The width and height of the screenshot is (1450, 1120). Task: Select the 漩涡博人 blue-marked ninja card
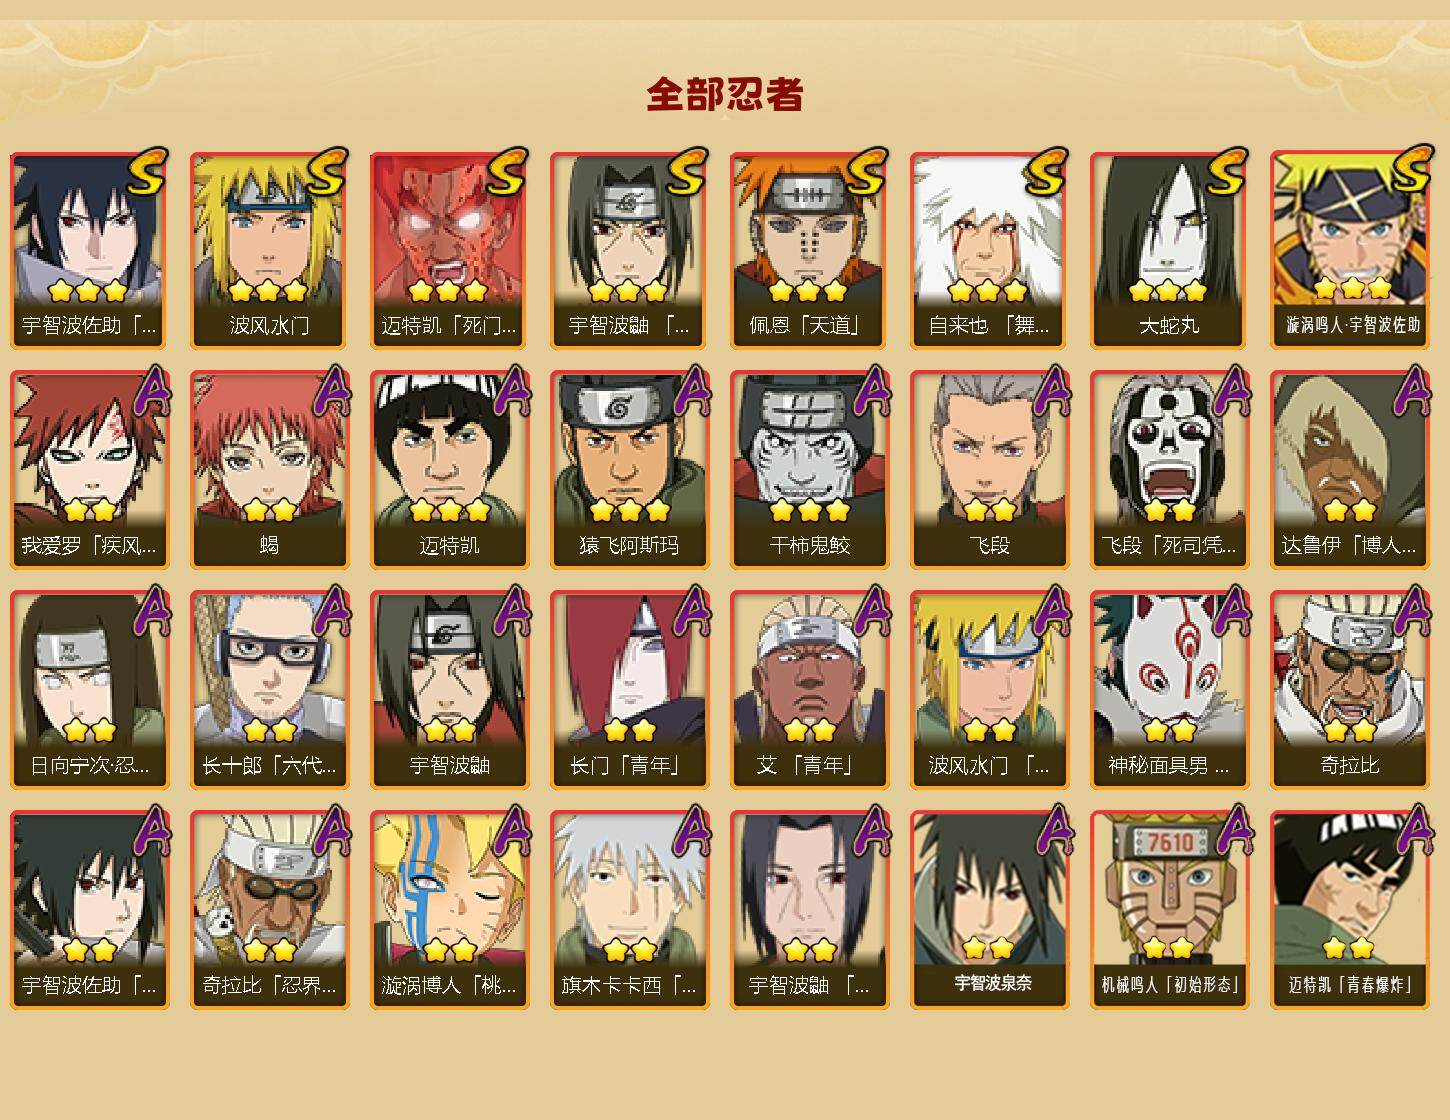tap(448, 910)
